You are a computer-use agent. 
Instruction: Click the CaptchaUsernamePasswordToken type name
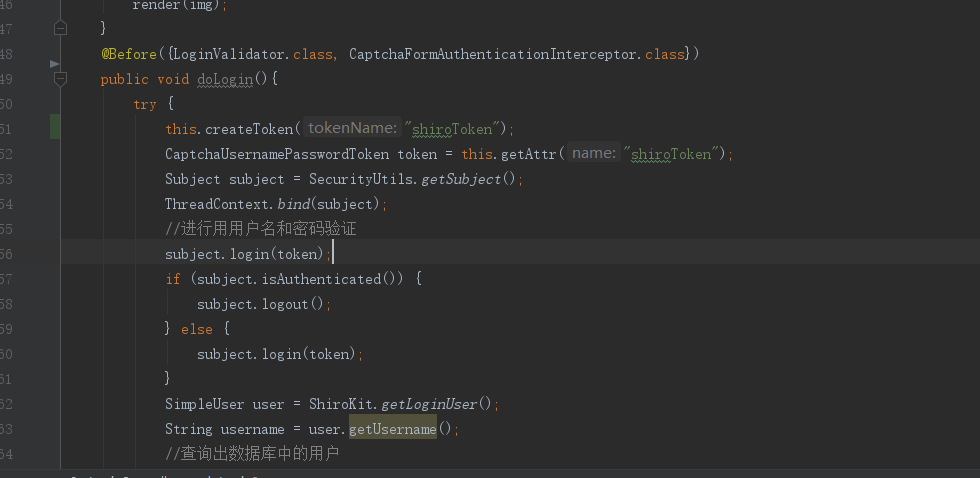coord(277,154)
